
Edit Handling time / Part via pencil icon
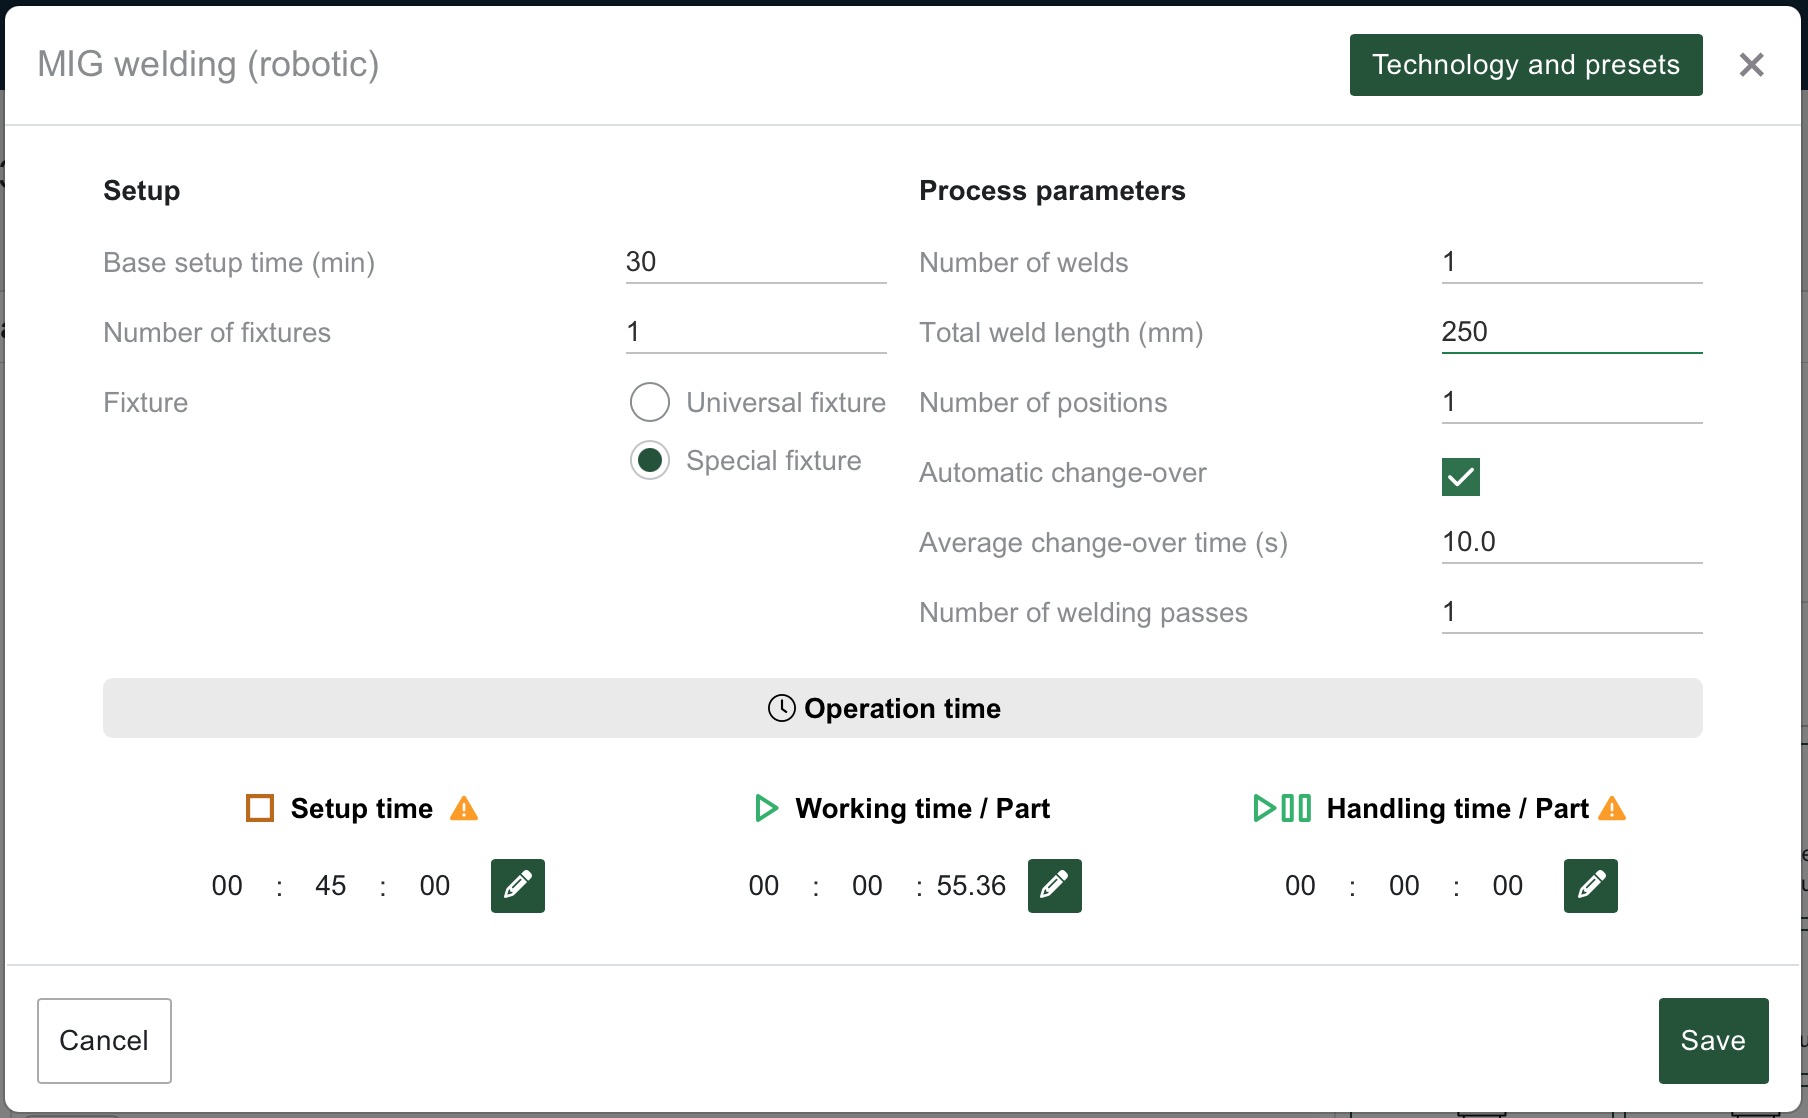coord(1590,885)
